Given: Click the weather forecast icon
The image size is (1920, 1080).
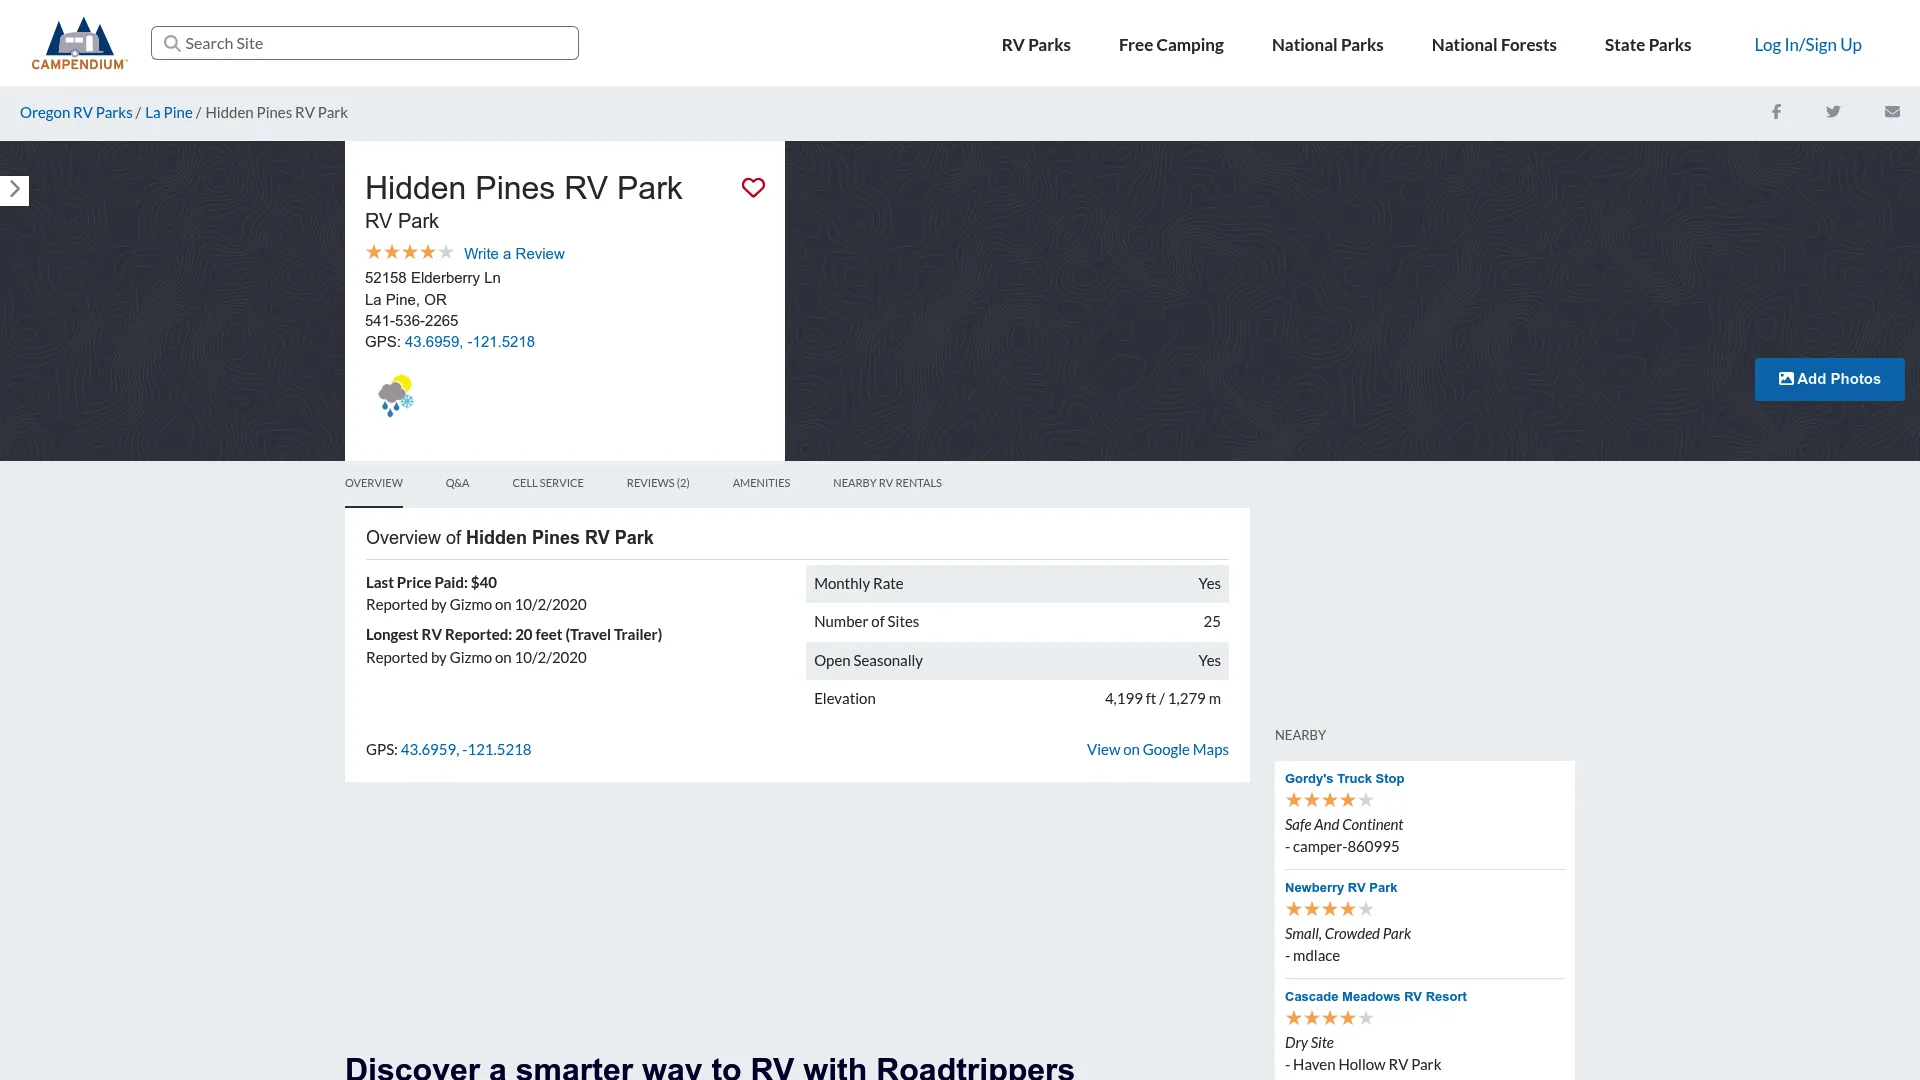Looking at the screenshot, I should [x=396, y=396].
